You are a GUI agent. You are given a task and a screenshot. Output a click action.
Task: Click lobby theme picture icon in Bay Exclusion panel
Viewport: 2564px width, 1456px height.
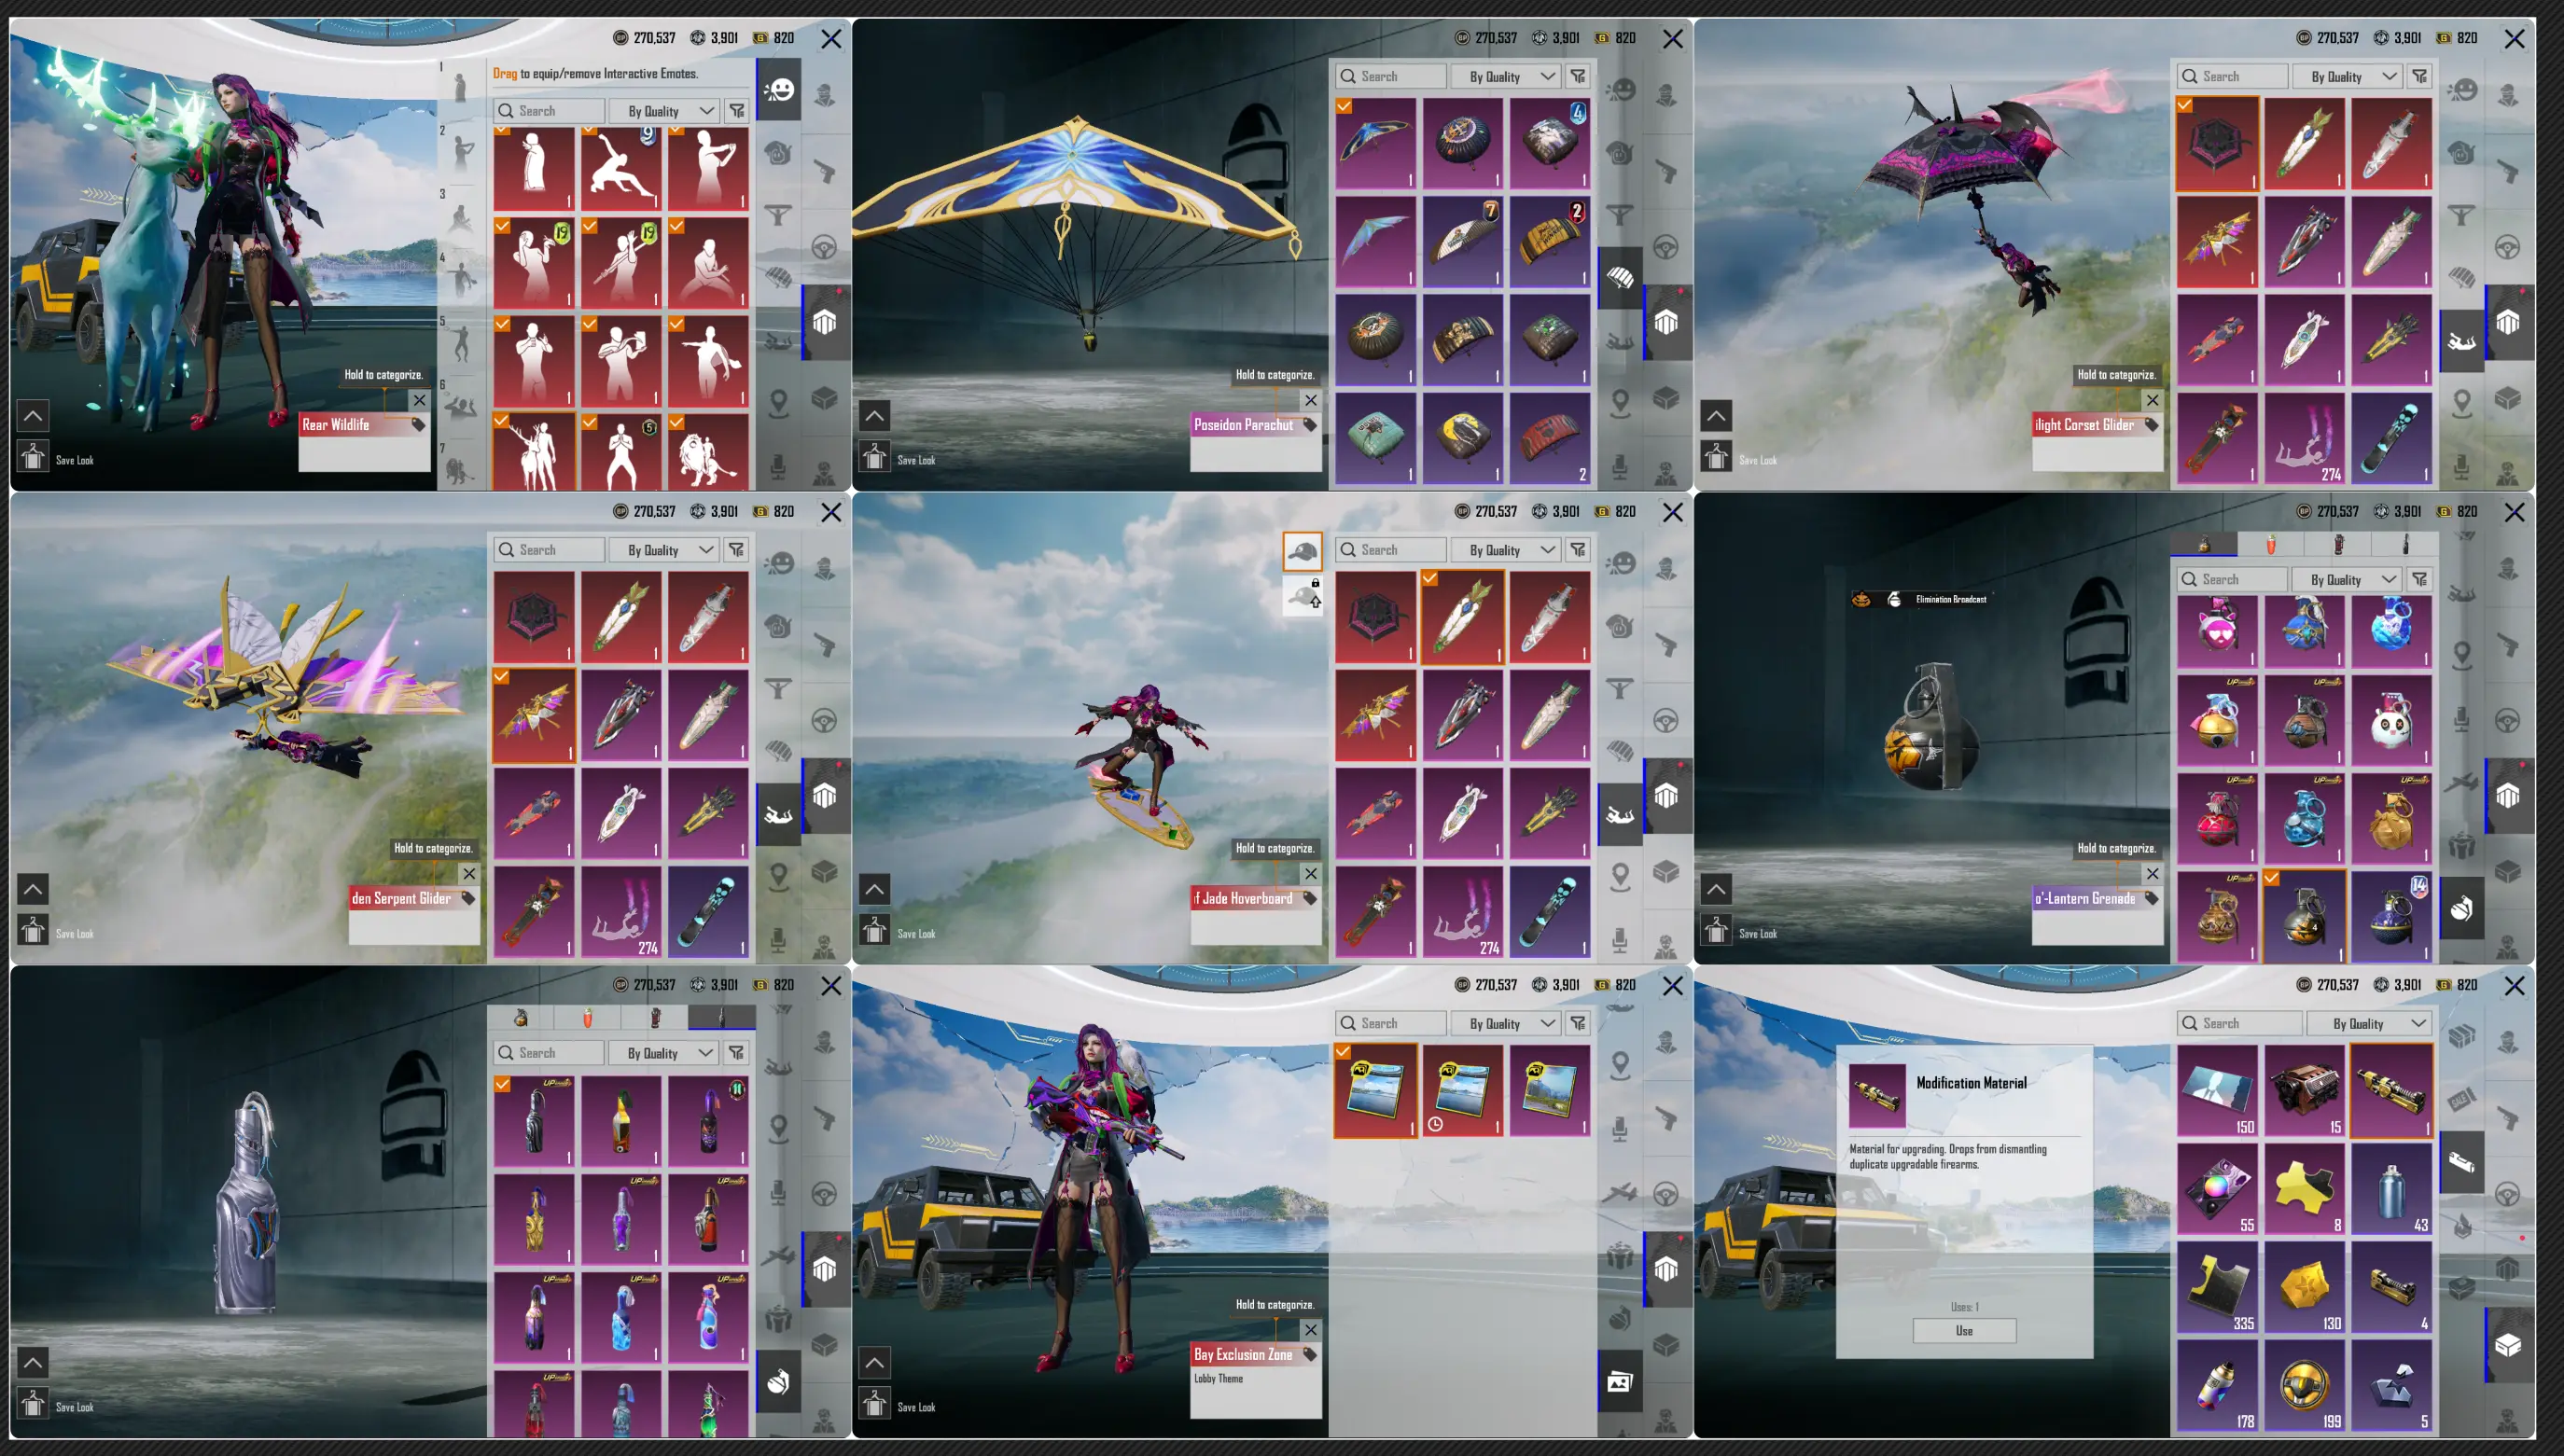pos(1619,1382)
